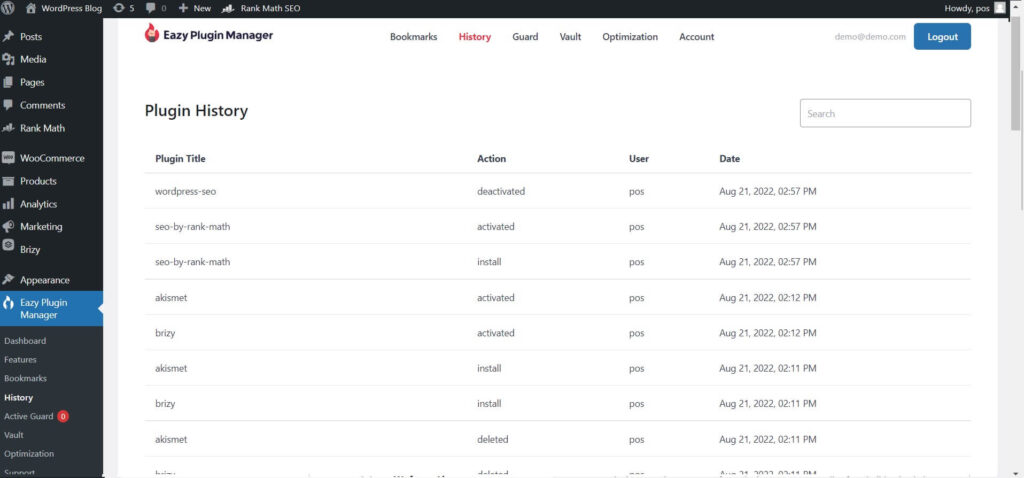Switch to the Bookmarks tab

click(413, 37)
